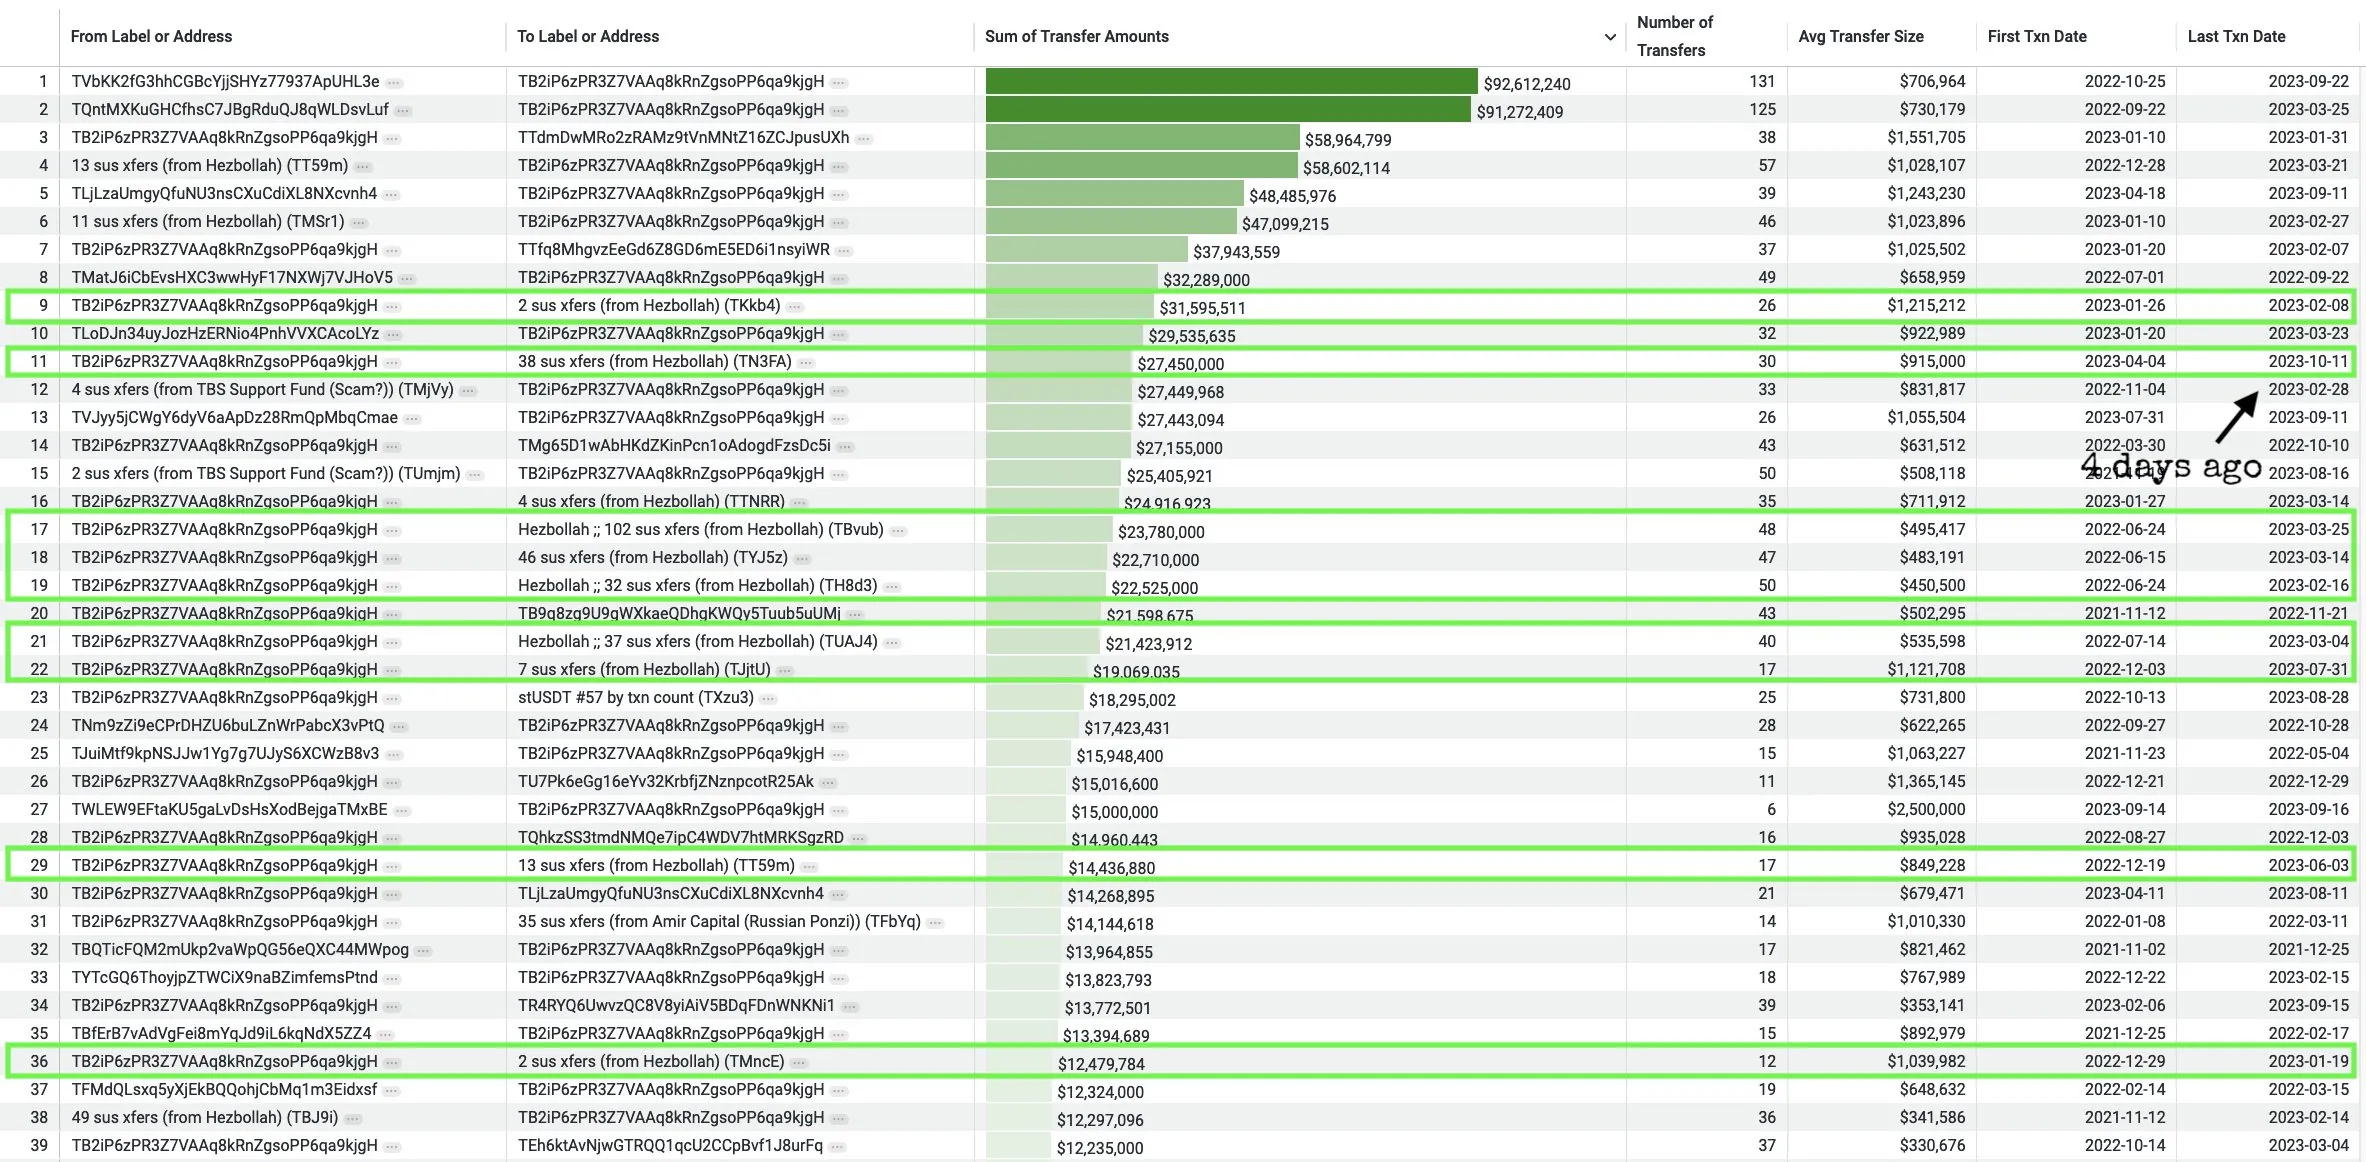2366x1162 pixels.
Task: Open ellipsis after TEh6ktAvNjwGTRQQ1qcU2CCpBvf1J8urFq
Action: (x=838, y=1146)
